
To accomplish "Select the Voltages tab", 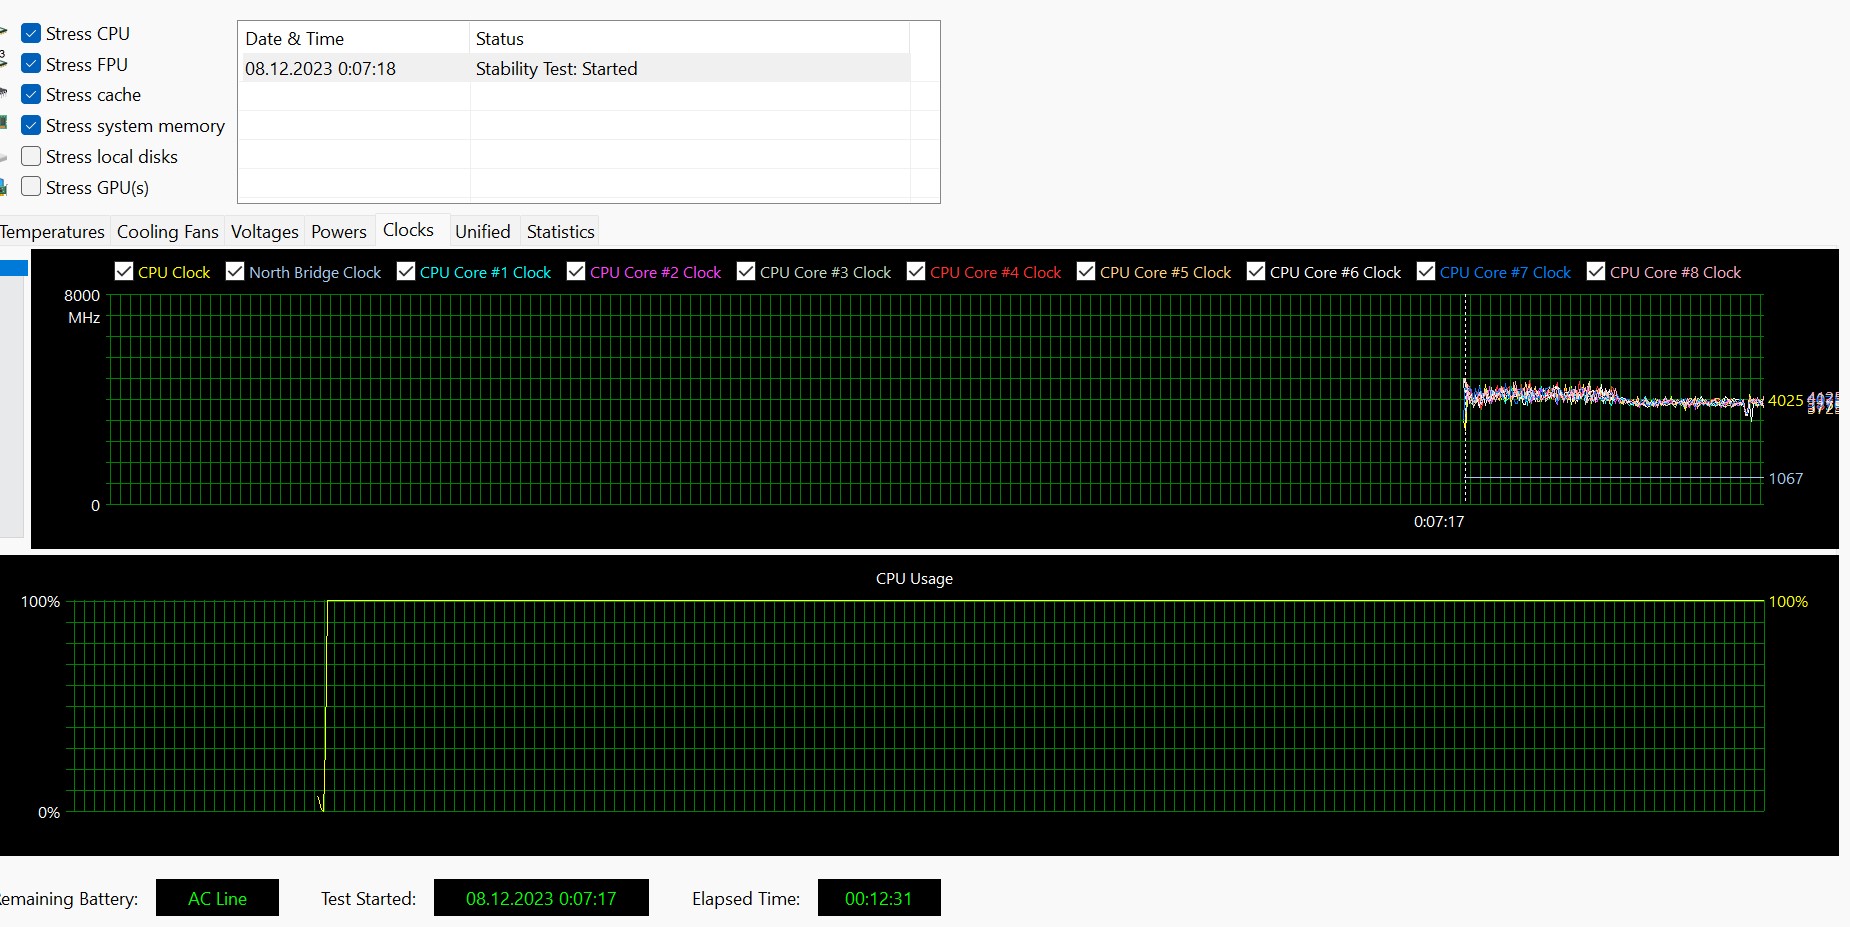I will coord(264,232).
